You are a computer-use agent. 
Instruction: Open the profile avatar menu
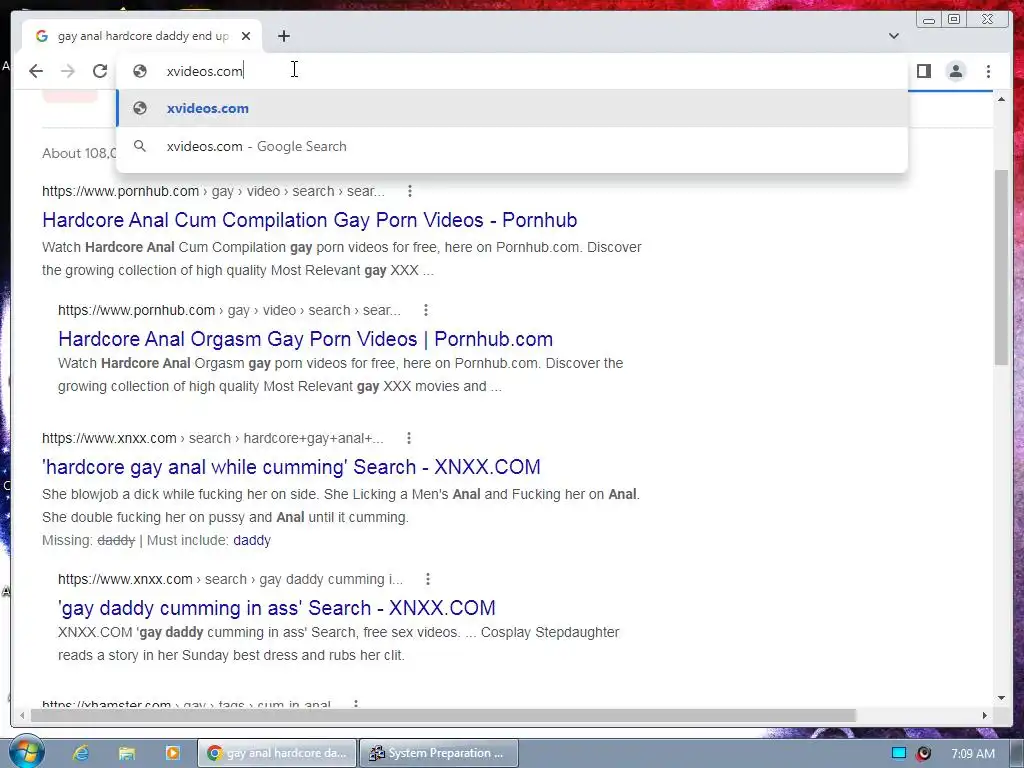coord(956,71)
